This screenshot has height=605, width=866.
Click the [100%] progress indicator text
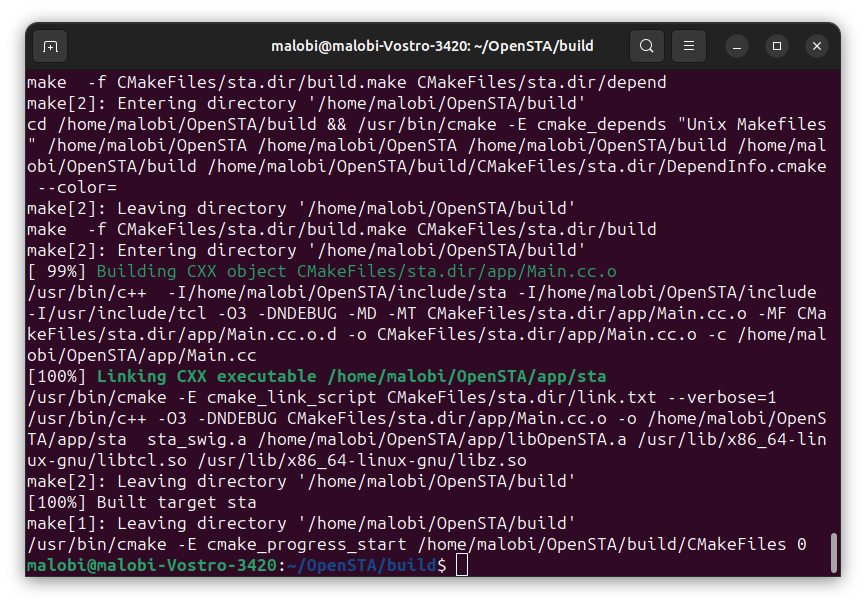coord(56,376)
